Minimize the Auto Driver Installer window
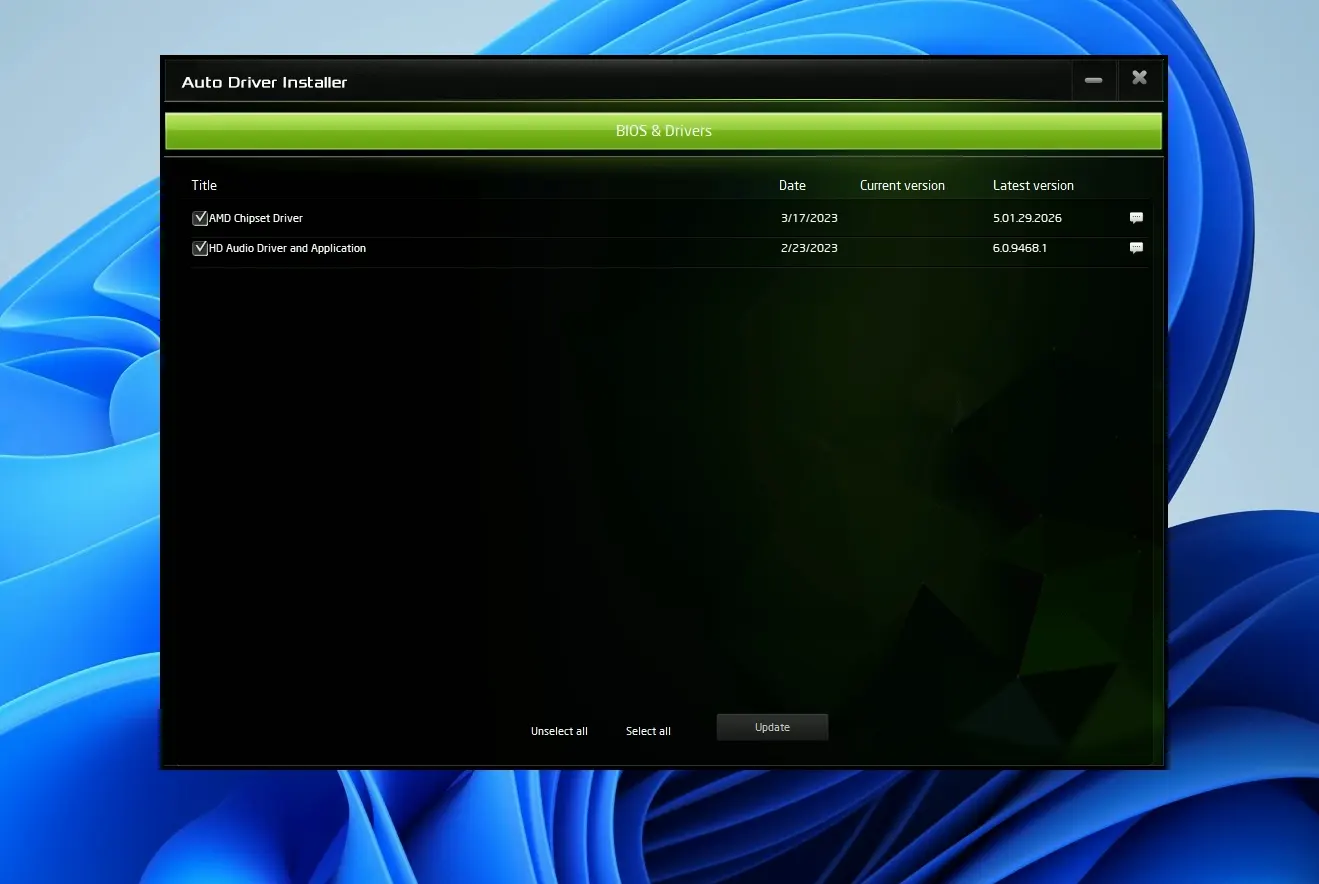The height and width of the screenshot is (884, 1319). (1094, 80)
